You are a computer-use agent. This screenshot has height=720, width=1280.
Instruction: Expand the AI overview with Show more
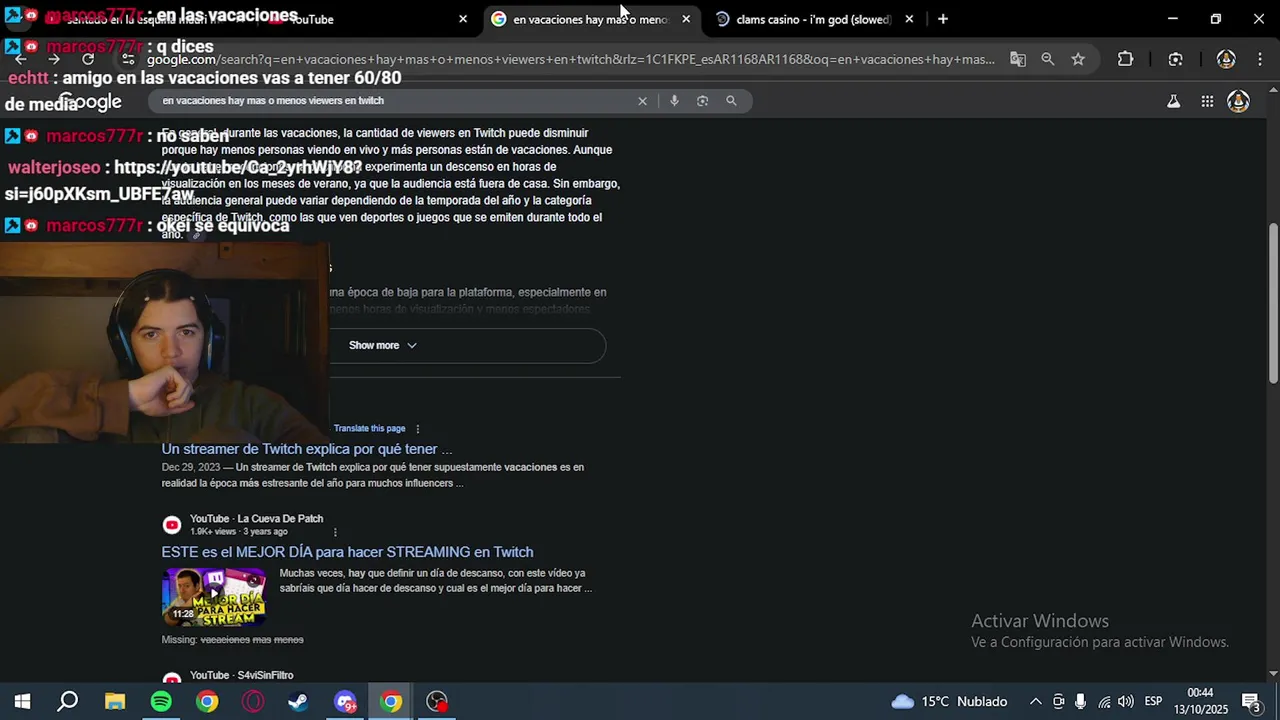(x=383, y=345)
